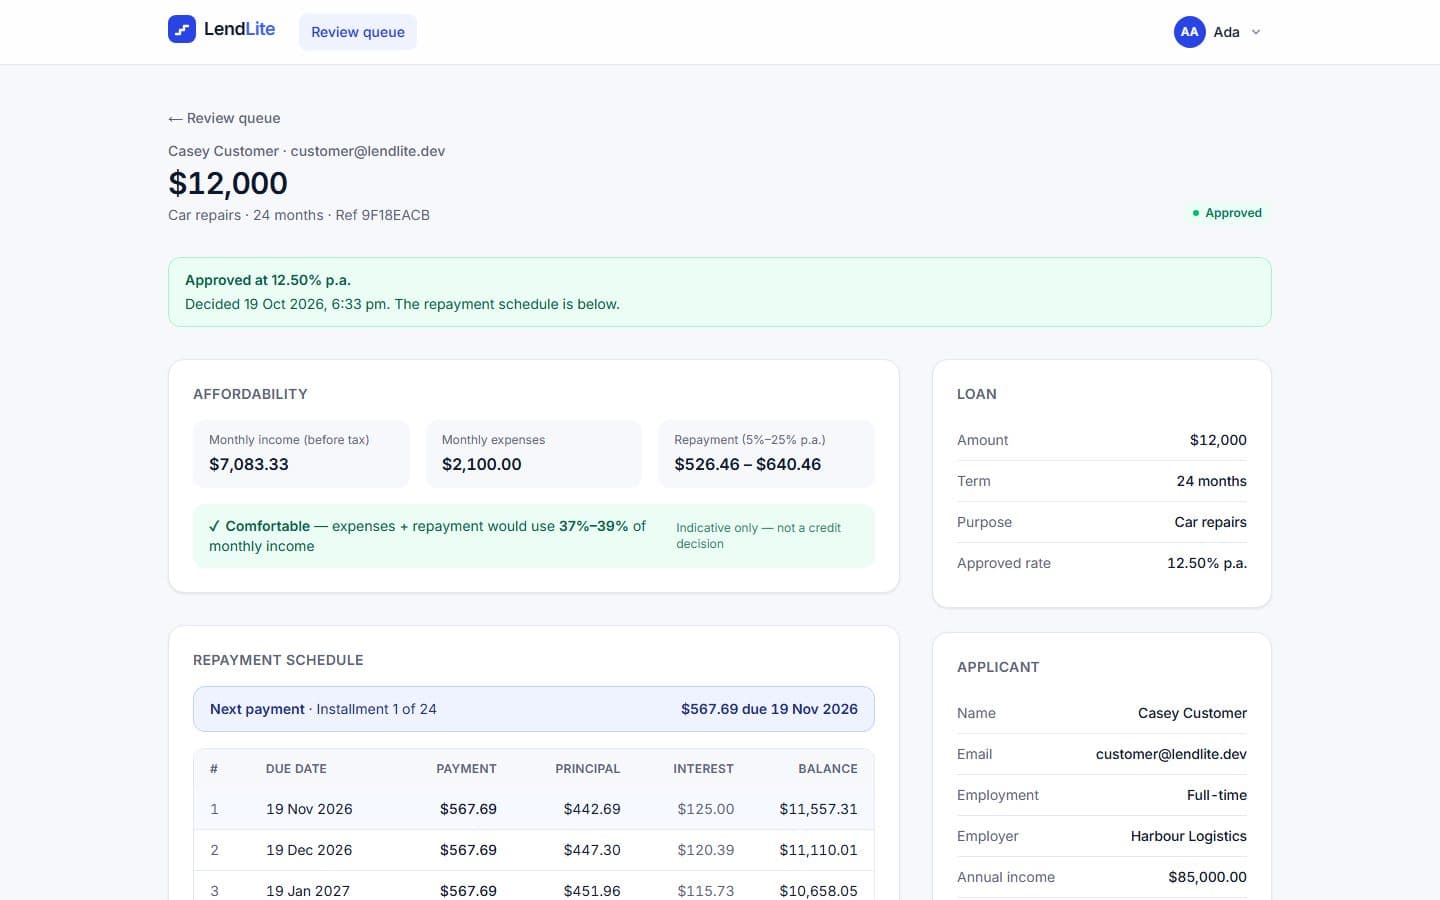Click the Decided 19 Oct 2026 text

(x=402, y=304)
